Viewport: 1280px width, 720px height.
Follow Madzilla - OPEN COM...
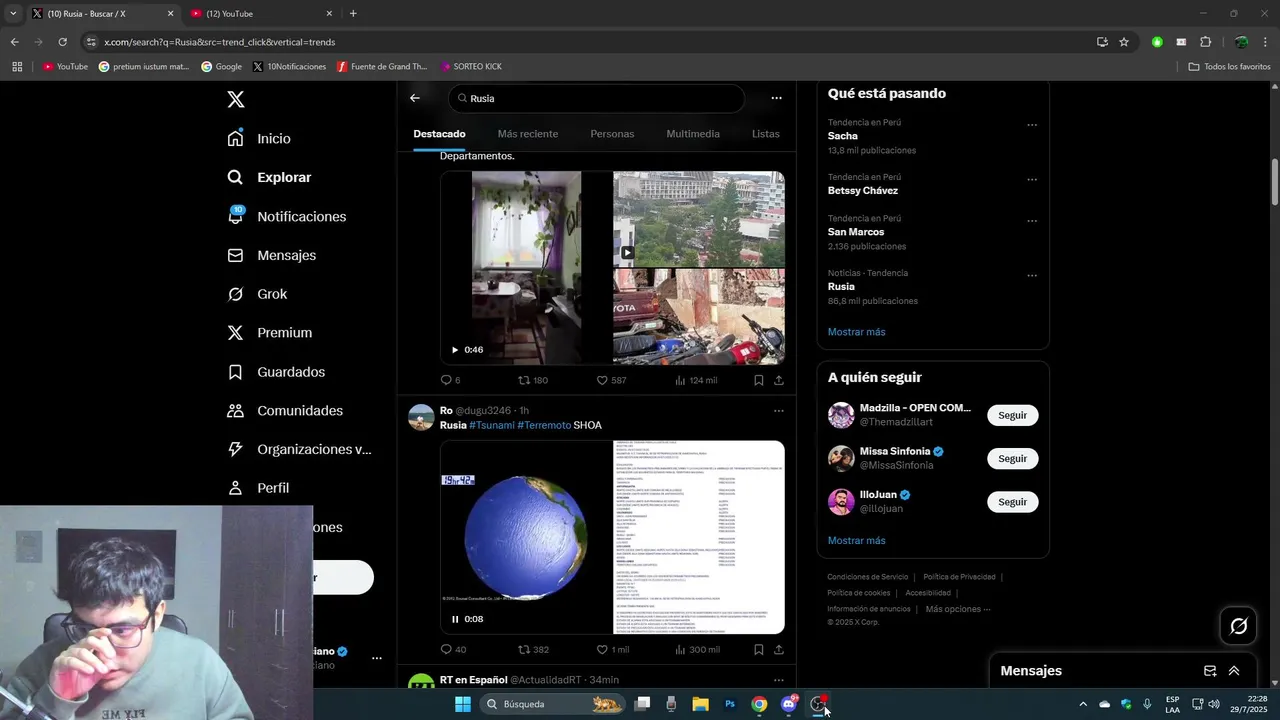coord(1012,415)
